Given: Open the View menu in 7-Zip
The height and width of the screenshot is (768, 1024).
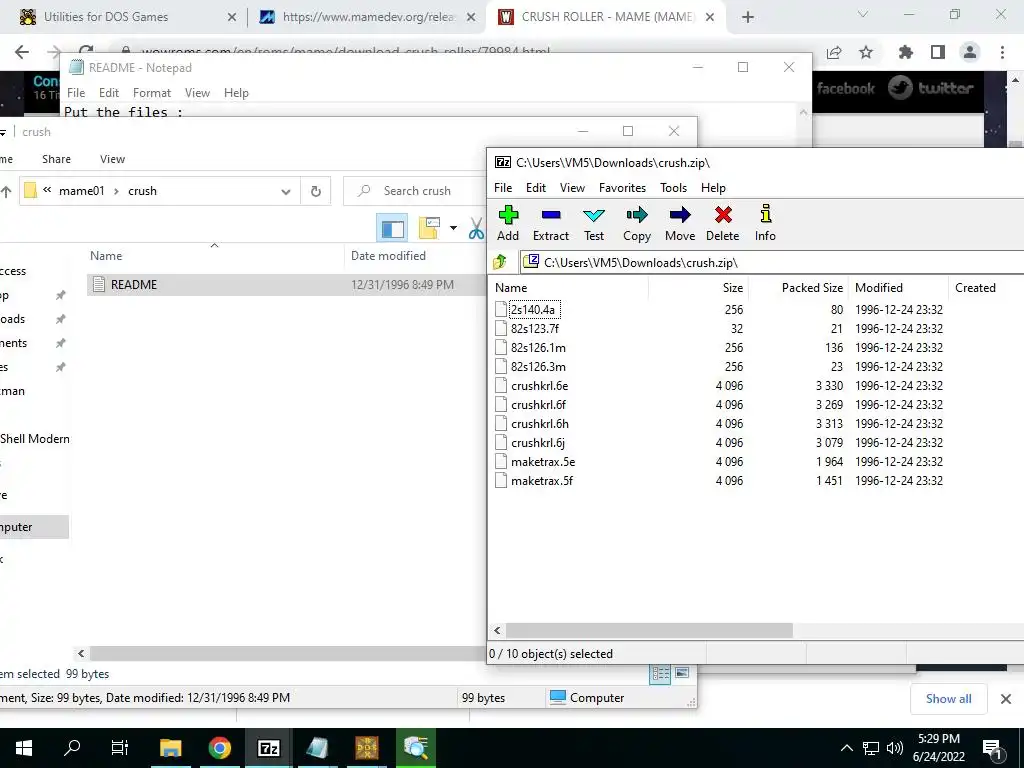Looking at the screenshot, I should (x=572, y=187).
